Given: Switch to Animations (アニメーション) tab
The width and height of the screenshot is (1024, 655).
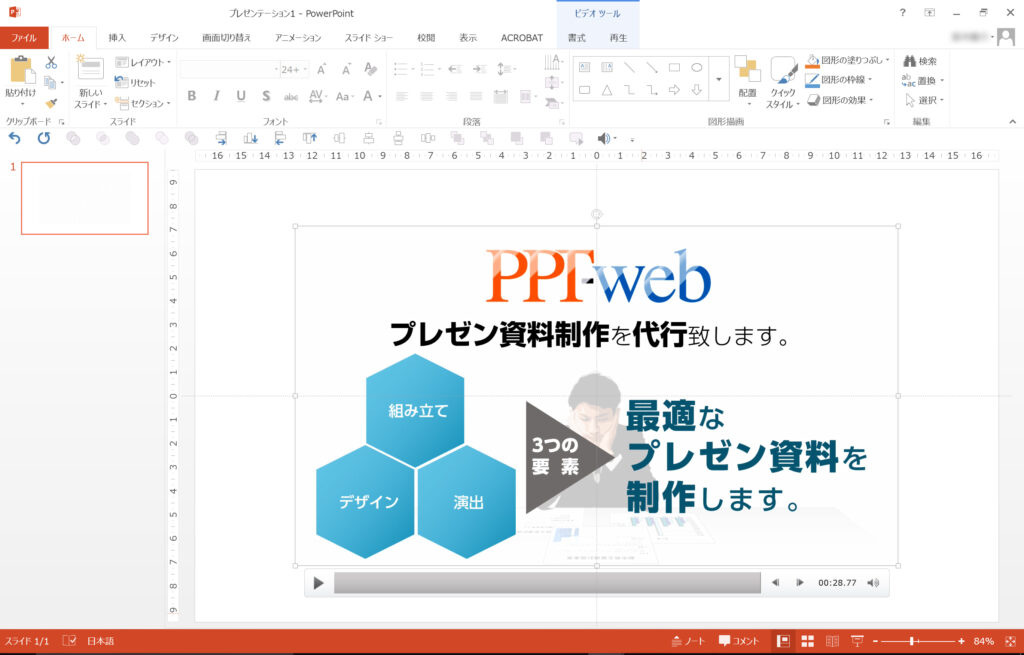Looking at the screenshot, I should point(298,38).
